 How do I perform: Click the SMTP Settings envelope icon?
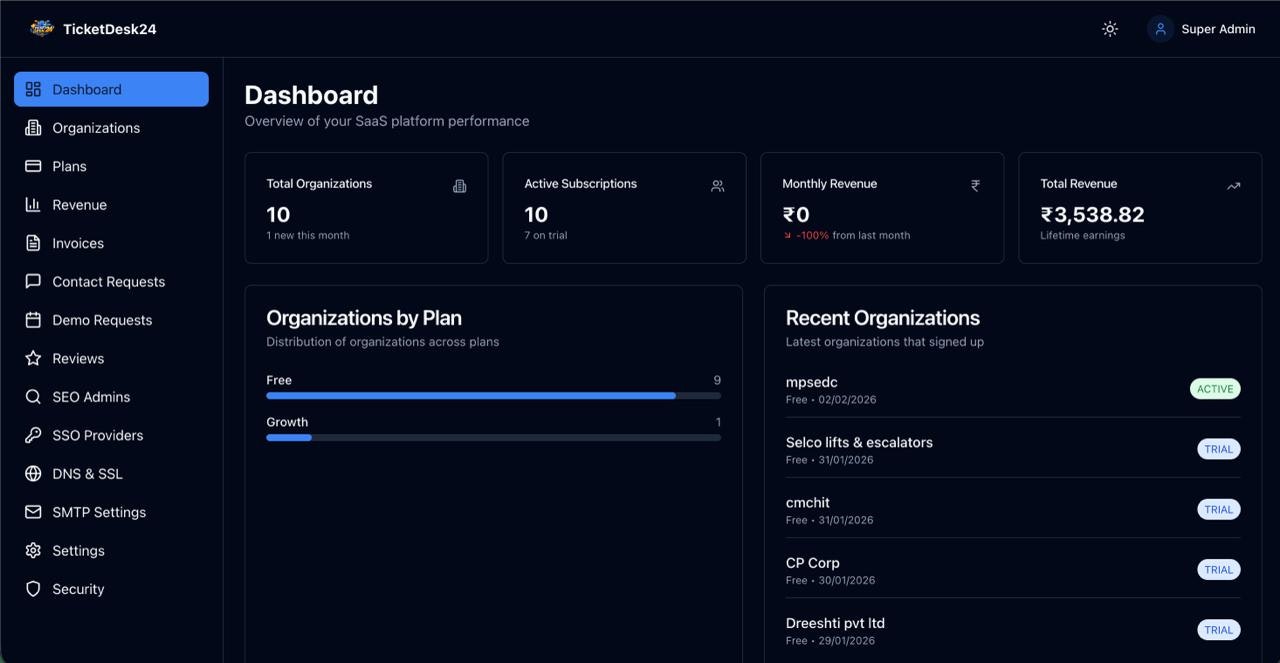33,512
